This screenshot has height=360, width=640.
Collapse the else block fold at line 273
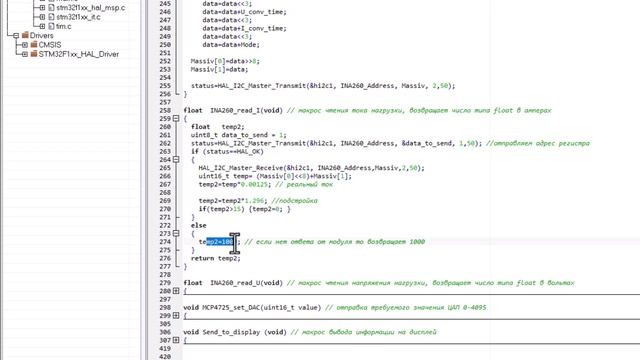coord(176,233)
